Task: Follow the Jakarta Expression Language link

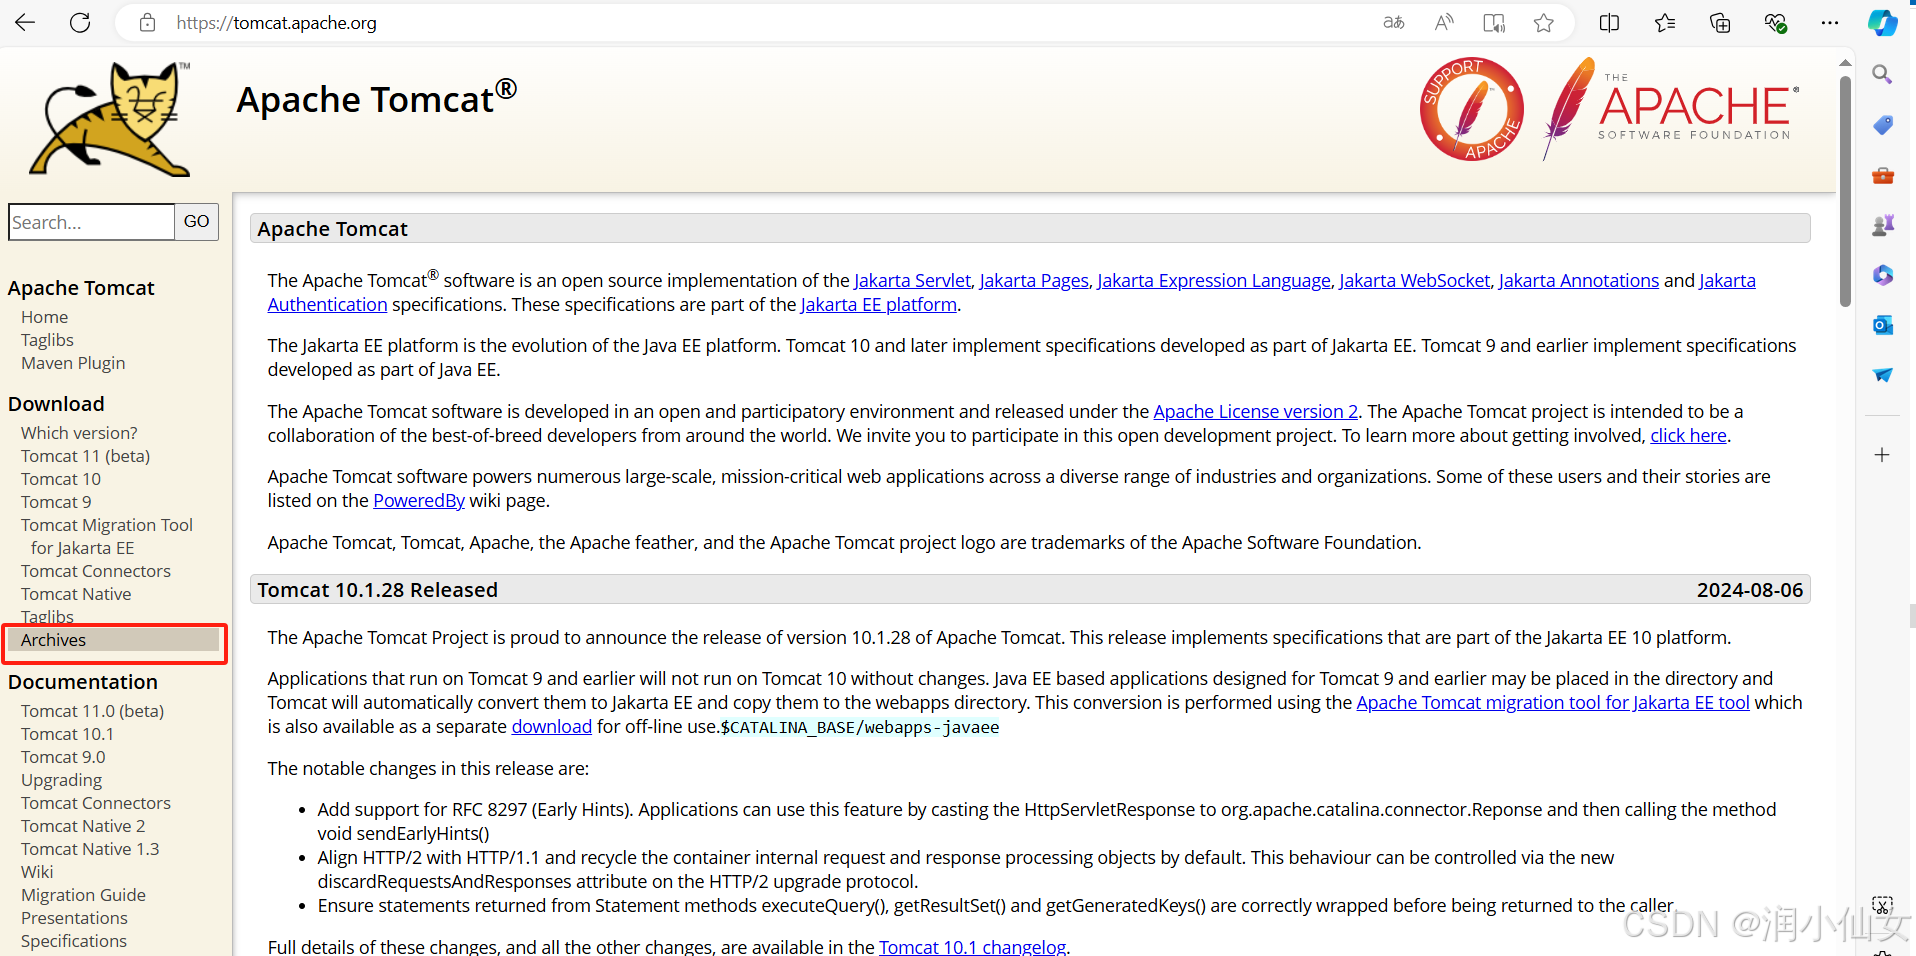Action: point(1214,281)
